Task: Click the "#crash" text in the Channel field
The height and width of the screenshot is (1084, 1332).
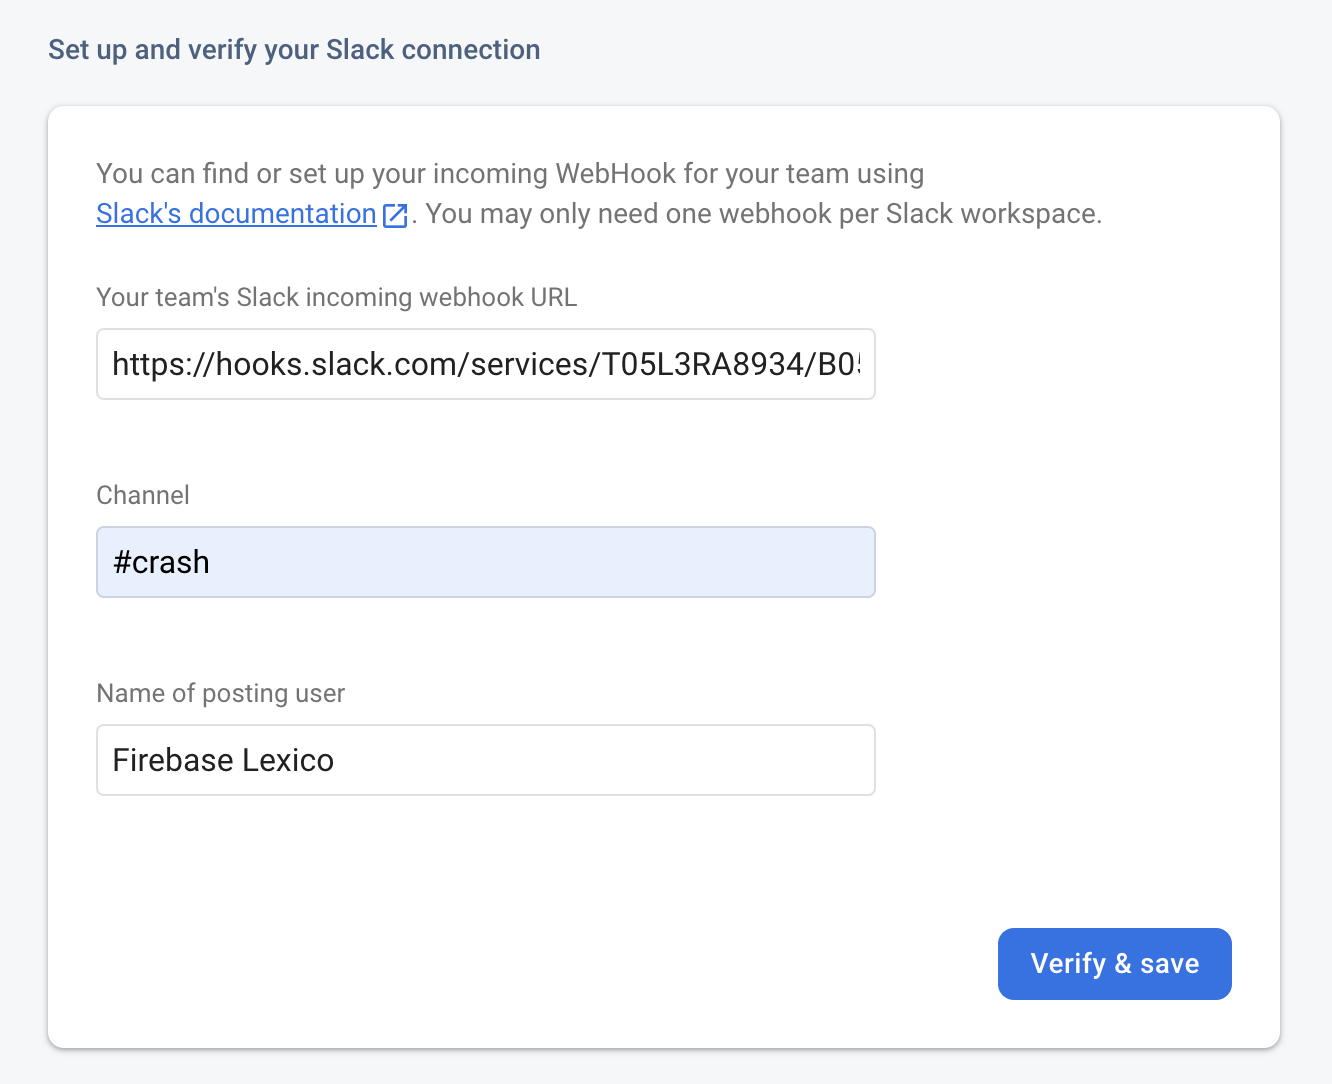Action: [161, 562]
